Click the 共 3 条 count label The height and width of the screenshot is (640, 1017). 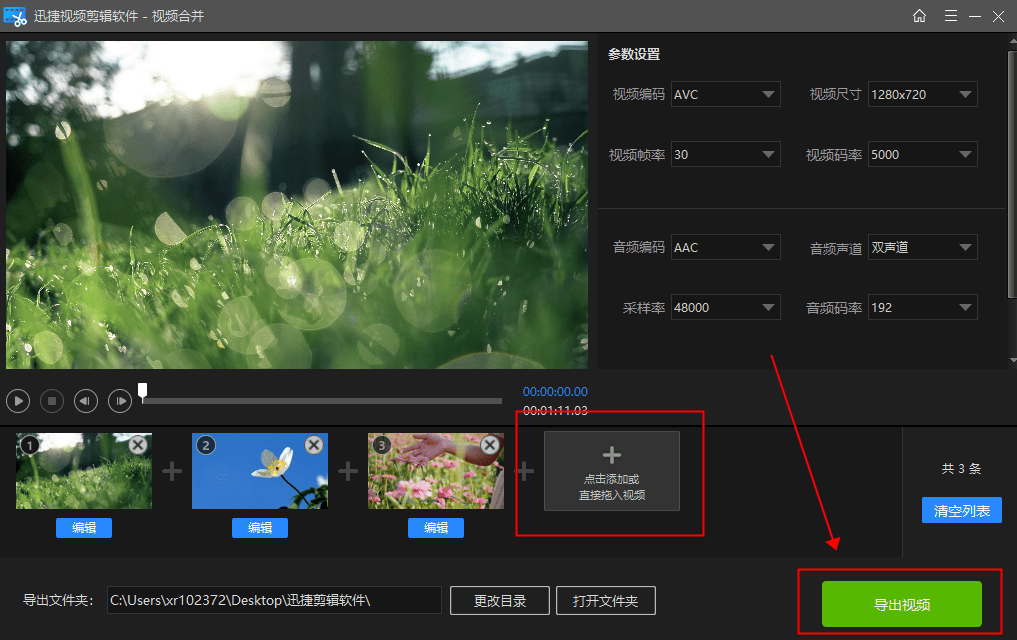pos(961,468)
